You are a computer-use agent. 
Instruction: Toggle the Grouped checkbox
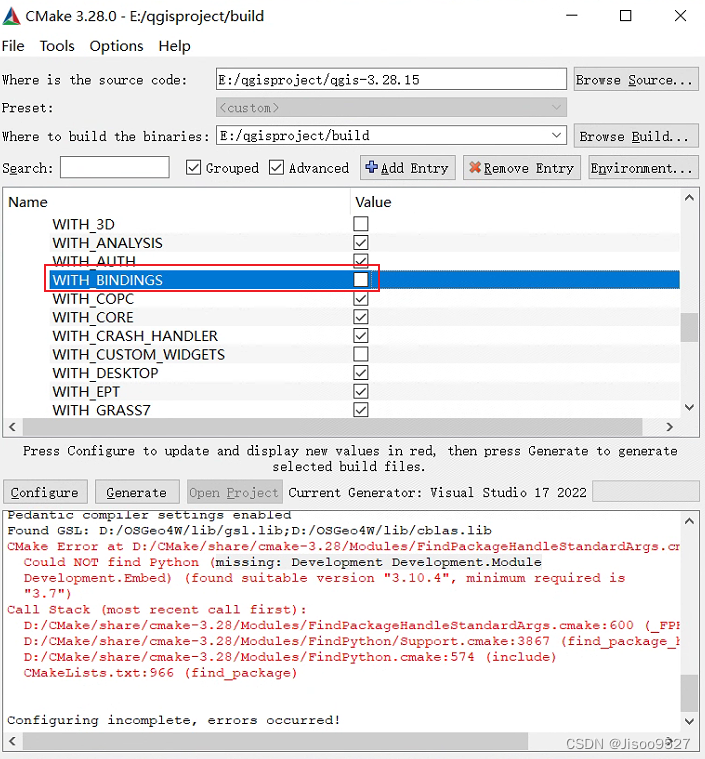click(193, 167)
